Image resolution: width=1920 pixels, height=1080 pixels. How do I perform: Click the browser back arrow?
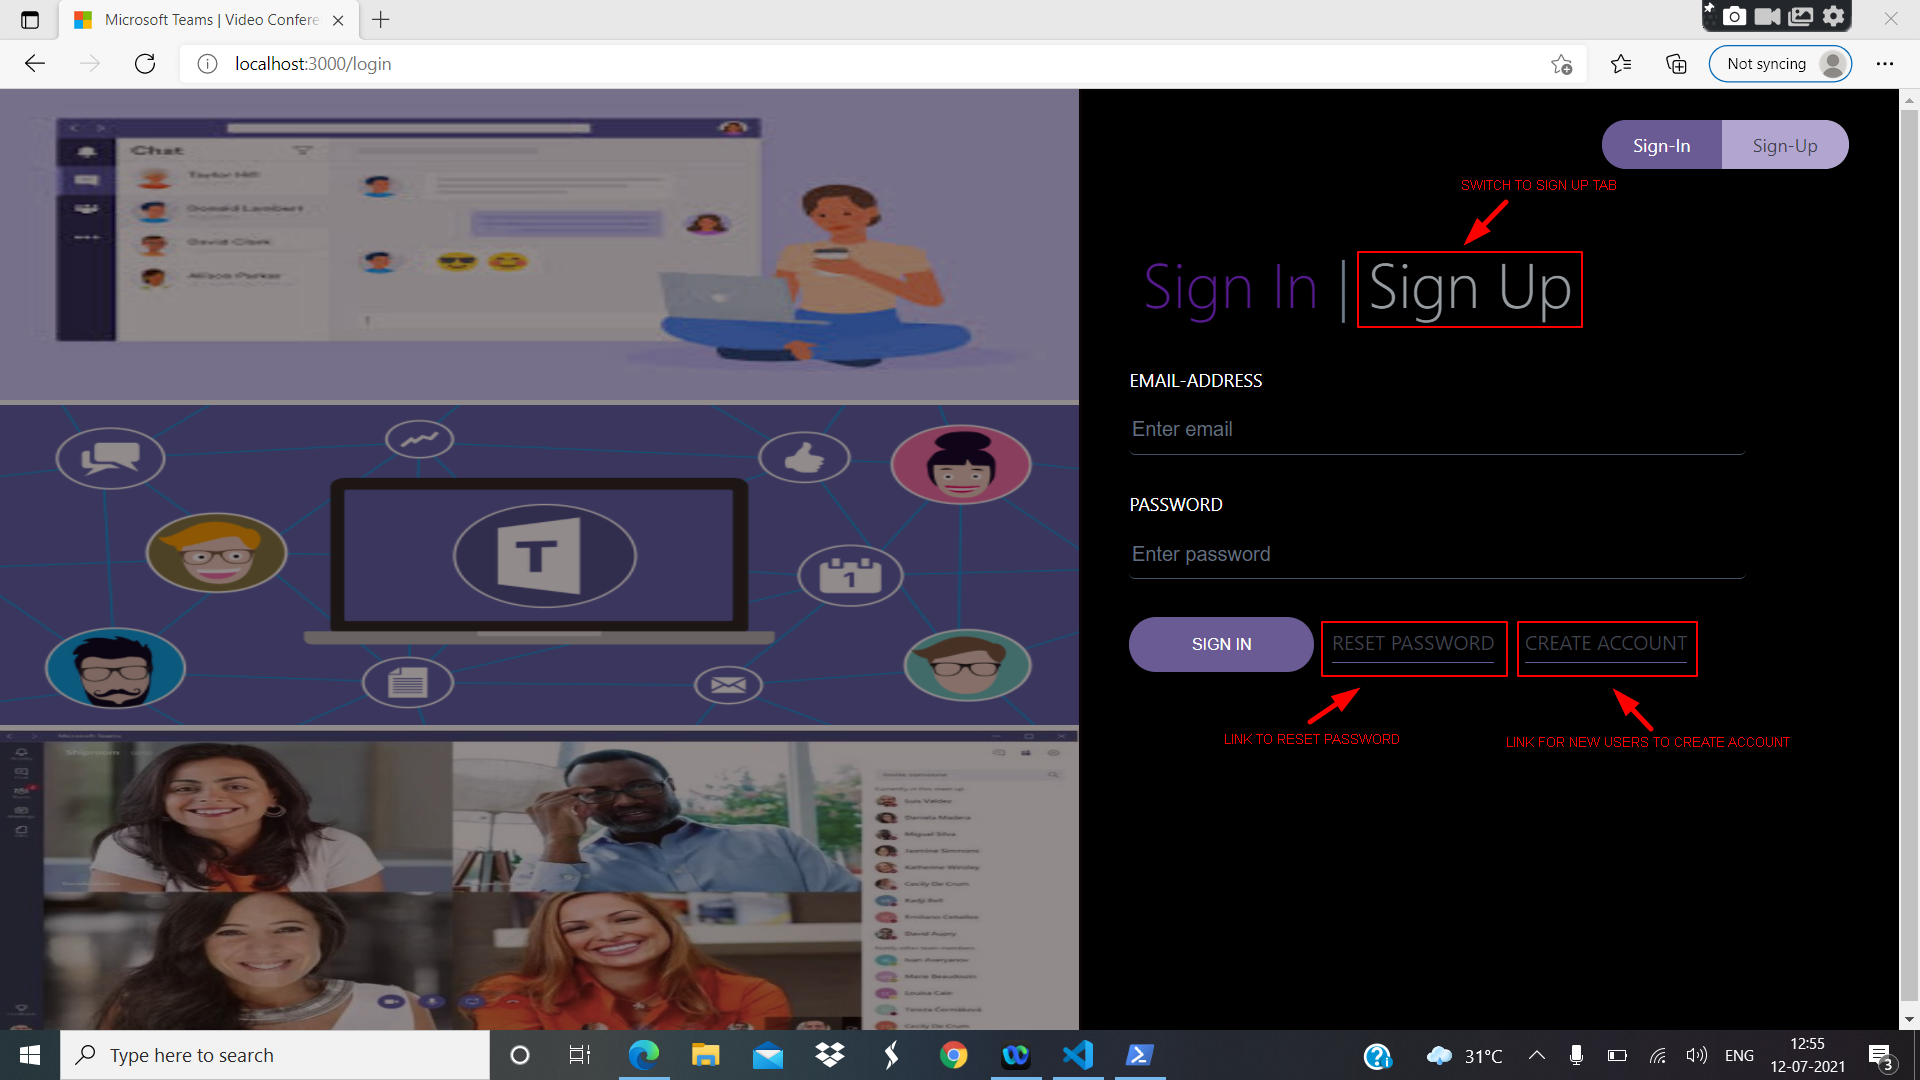click(35, 64)
